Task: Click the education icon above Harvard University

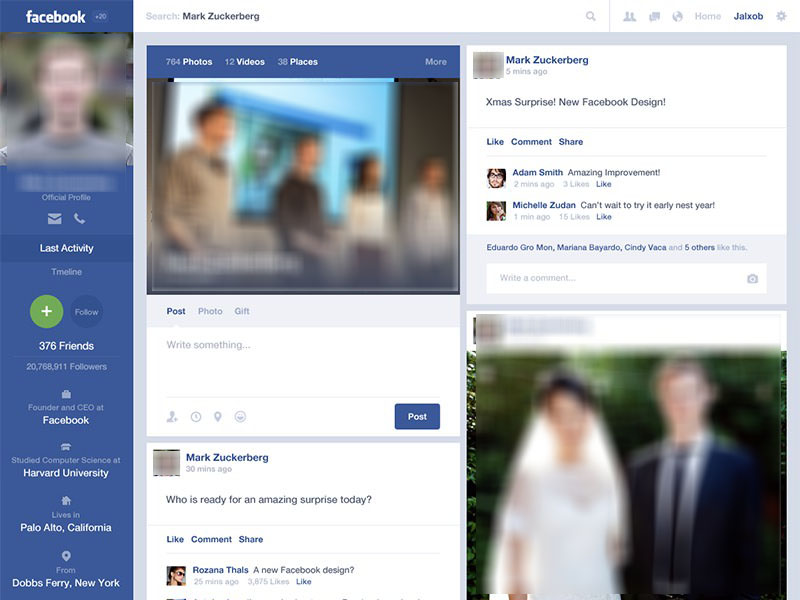Action: 66,447
